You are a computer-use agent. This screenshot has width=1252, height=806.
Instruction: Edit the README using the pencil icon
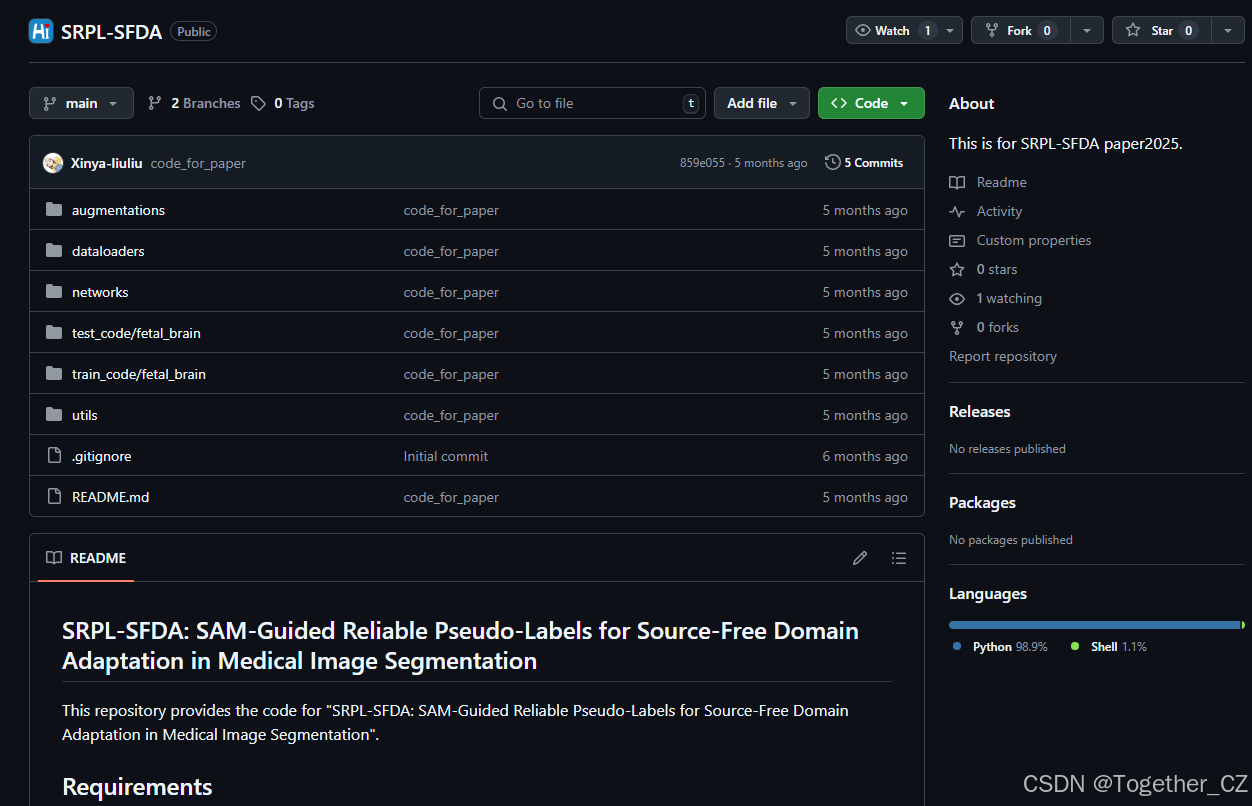(860, 558)
